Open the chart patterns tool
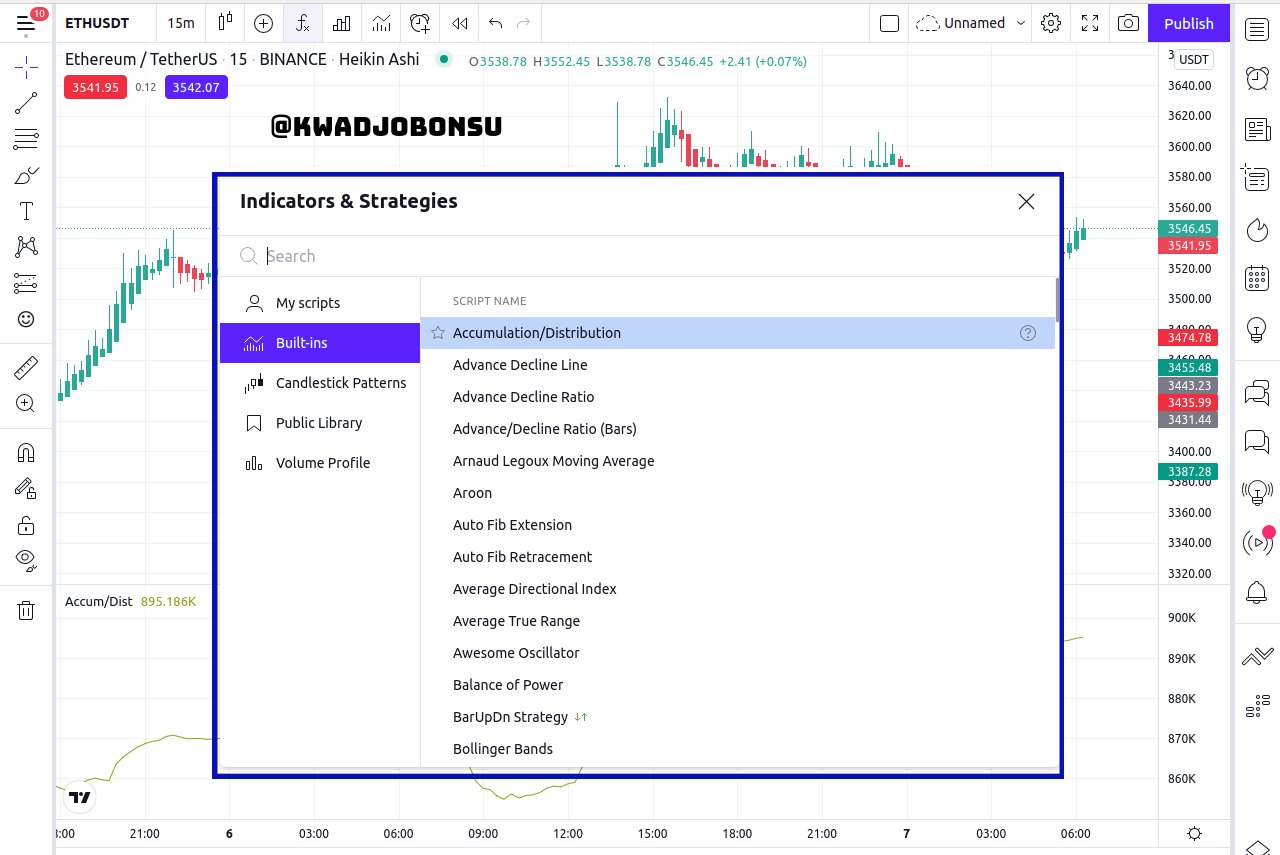The height and width of the screenshot is (855, 1280). (x=26, y=247)
